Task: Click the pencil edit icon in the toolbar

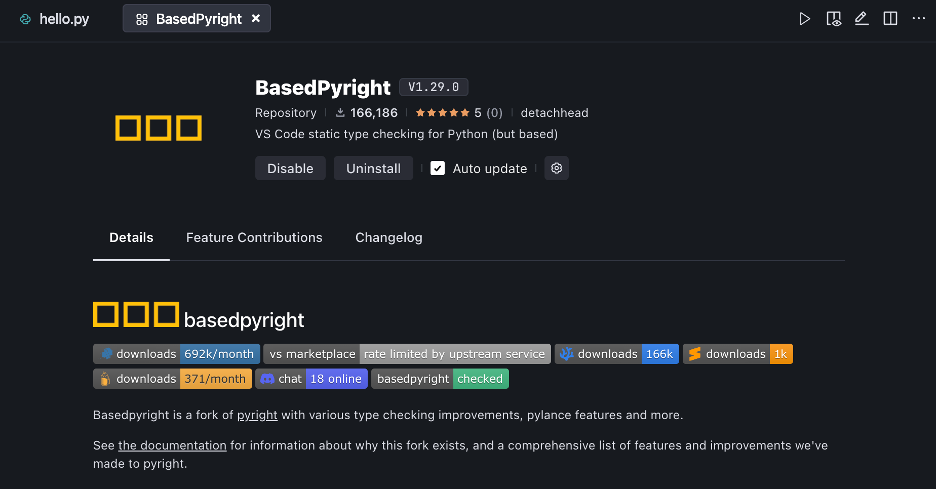Action: pos(861,19)
